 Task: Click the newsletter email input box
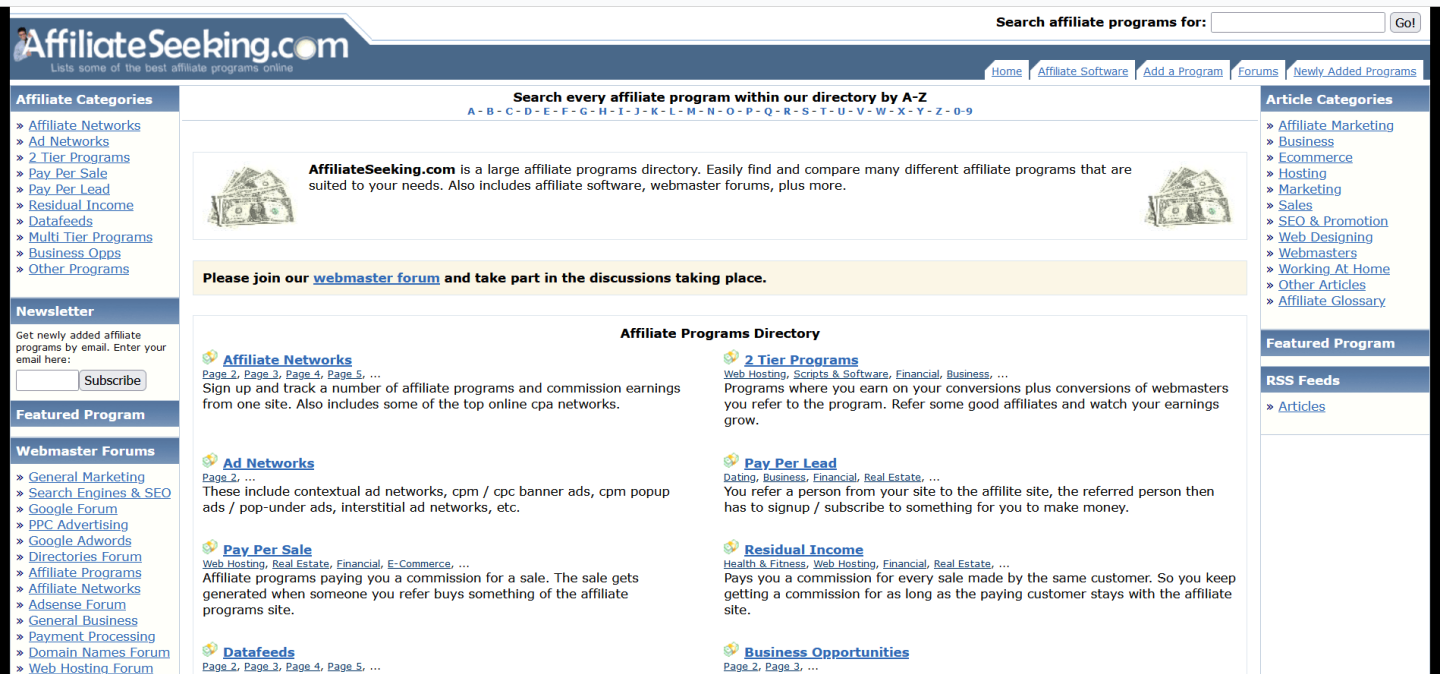47,380
